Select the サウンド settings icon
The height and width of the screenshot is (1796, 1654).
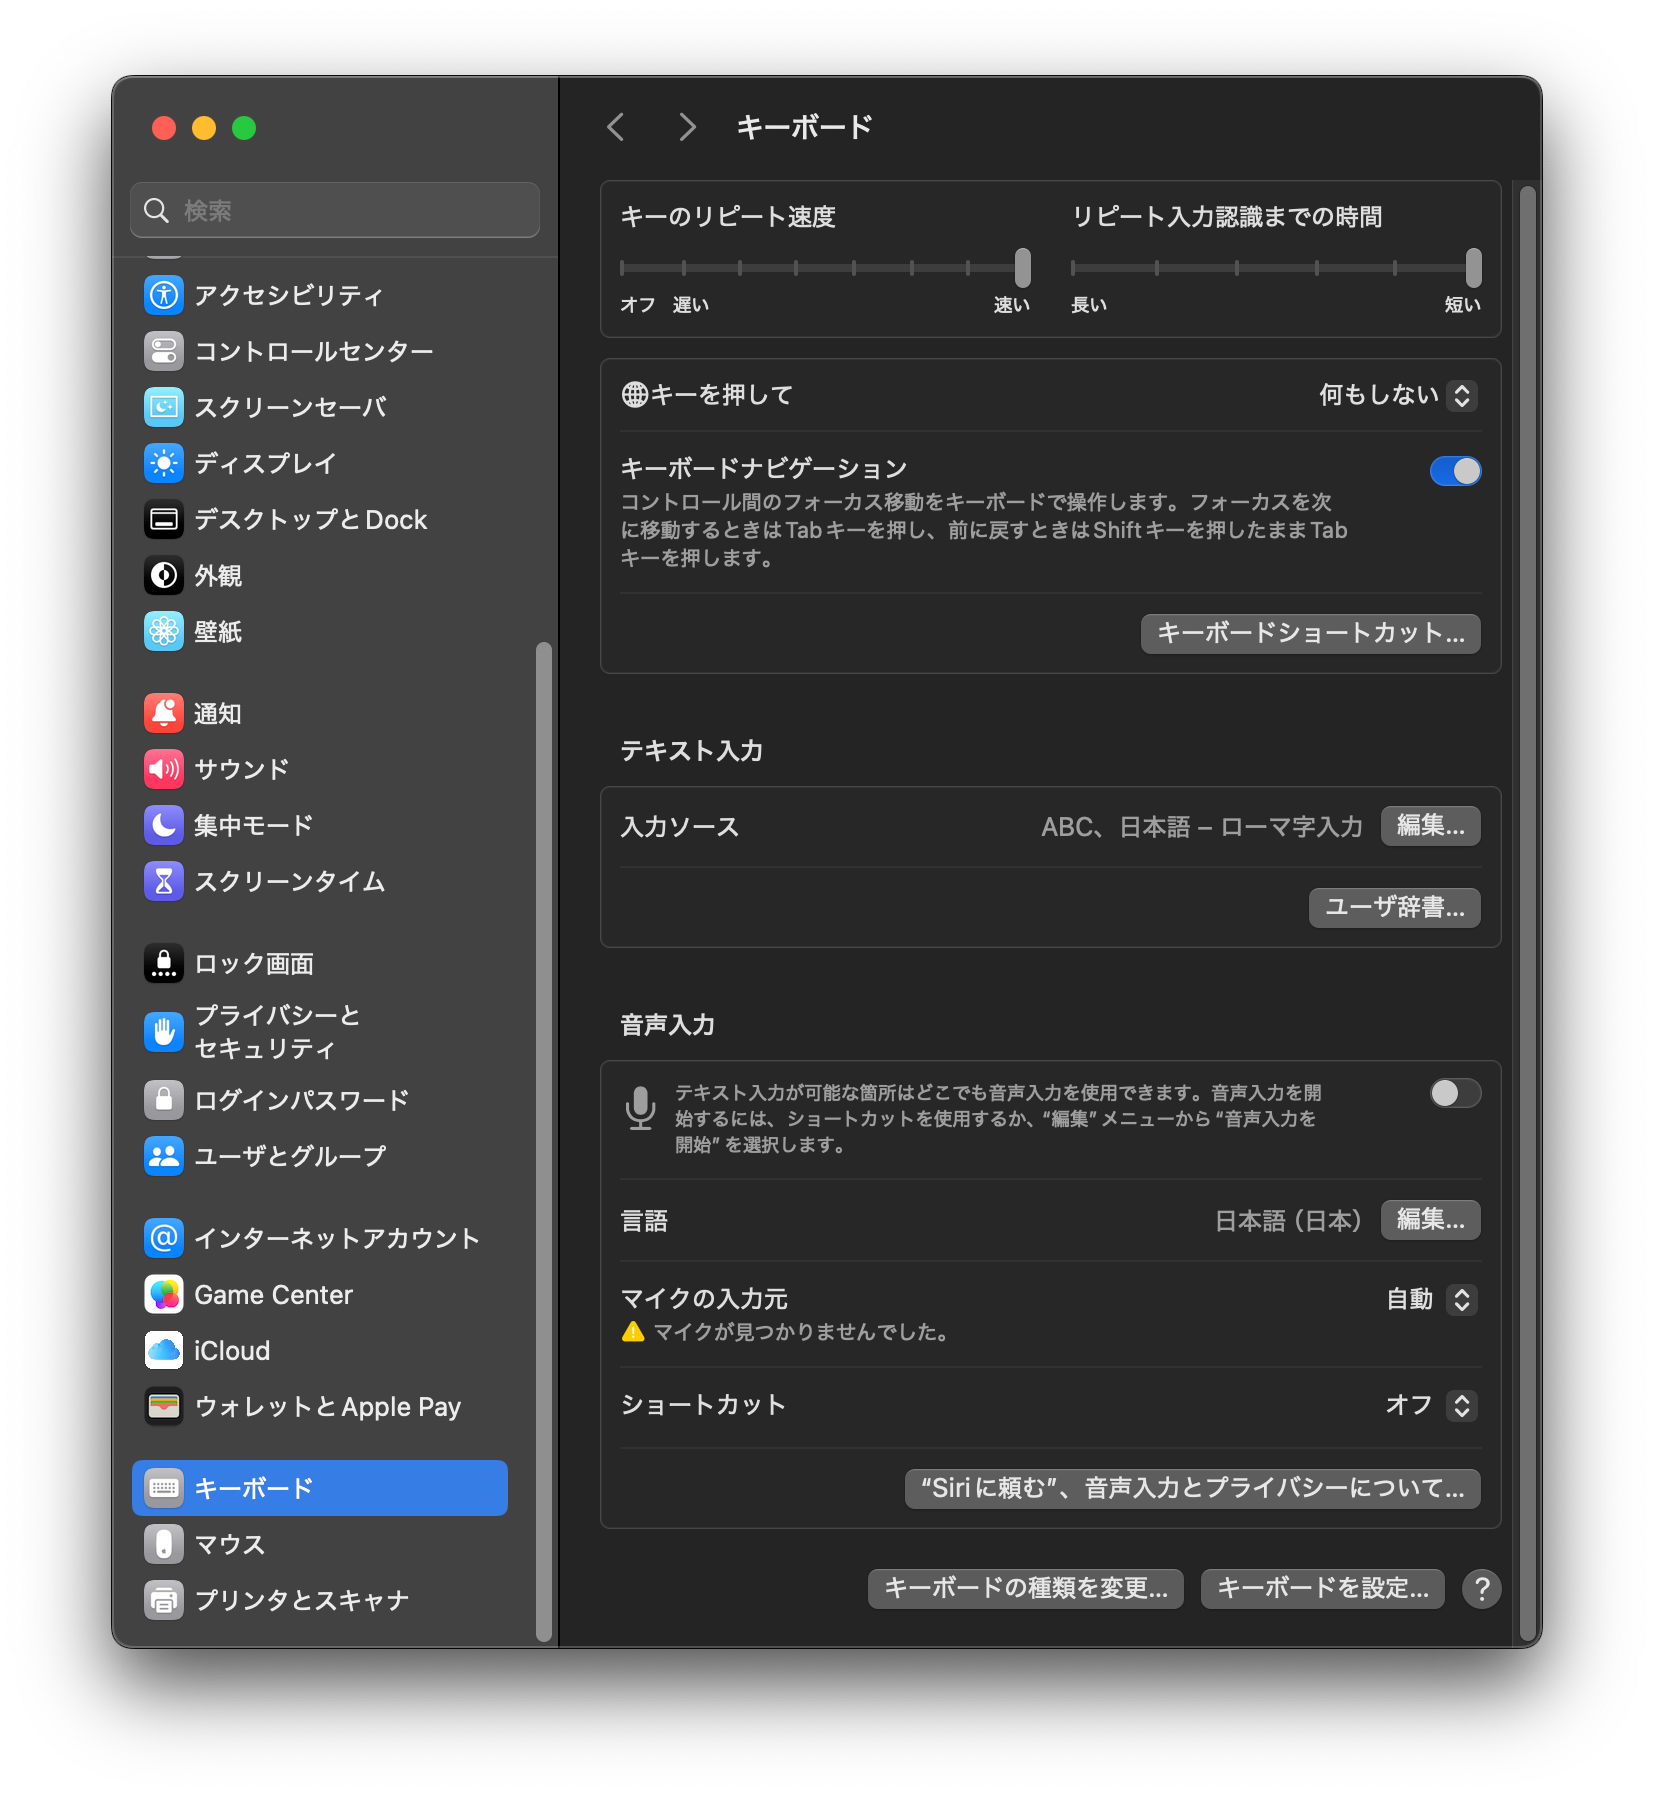(240, 769)
